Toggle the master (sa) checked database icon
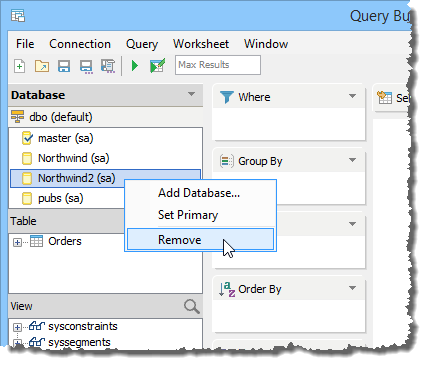This screenshot has width=428, height=365. [27, 138]
